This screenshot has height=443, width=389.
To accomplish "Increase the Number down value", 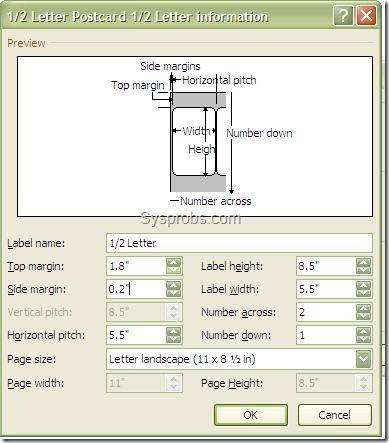I will point(363,331).
